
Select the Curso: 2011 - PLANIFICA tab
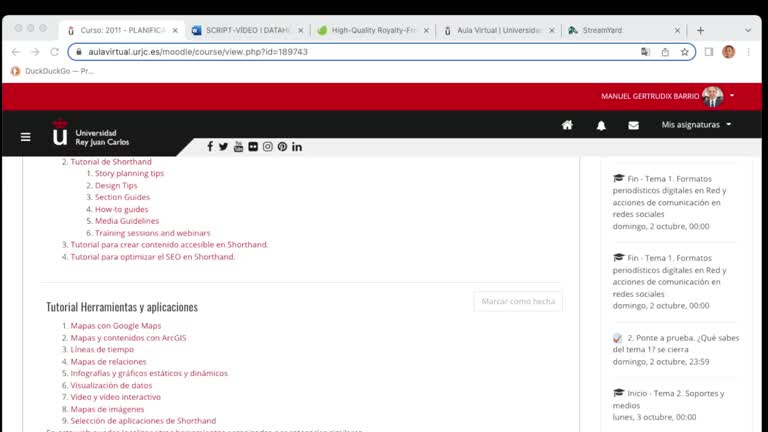[121, 30]
